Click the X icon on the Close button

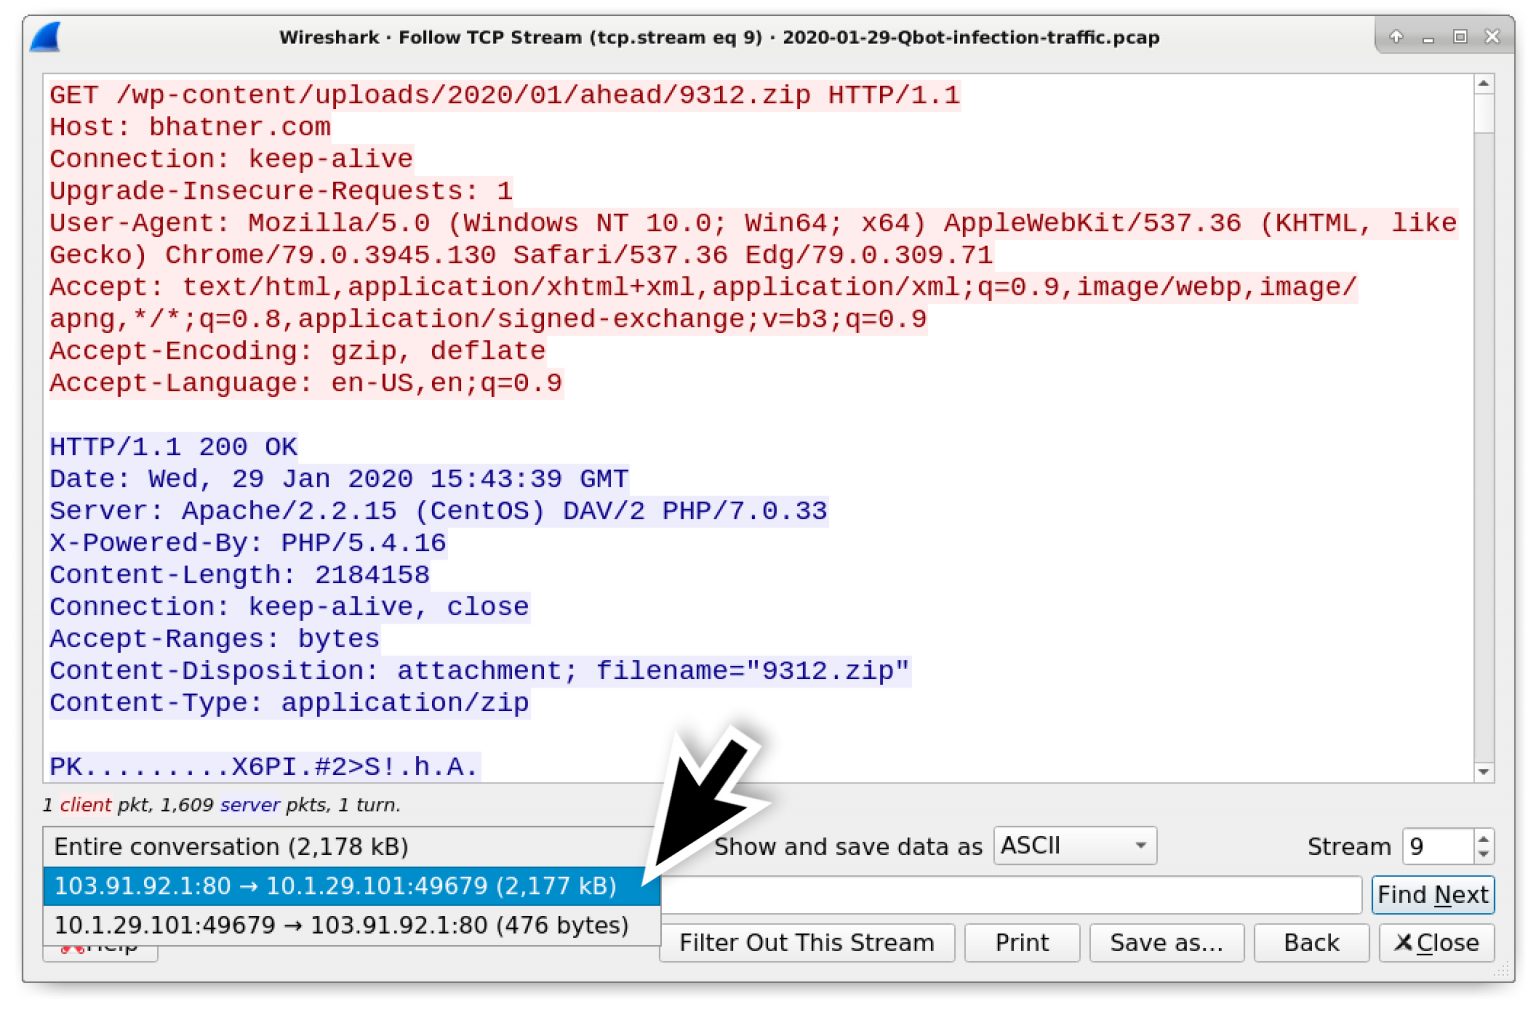pyautogui.click(x=1405, y=942)
